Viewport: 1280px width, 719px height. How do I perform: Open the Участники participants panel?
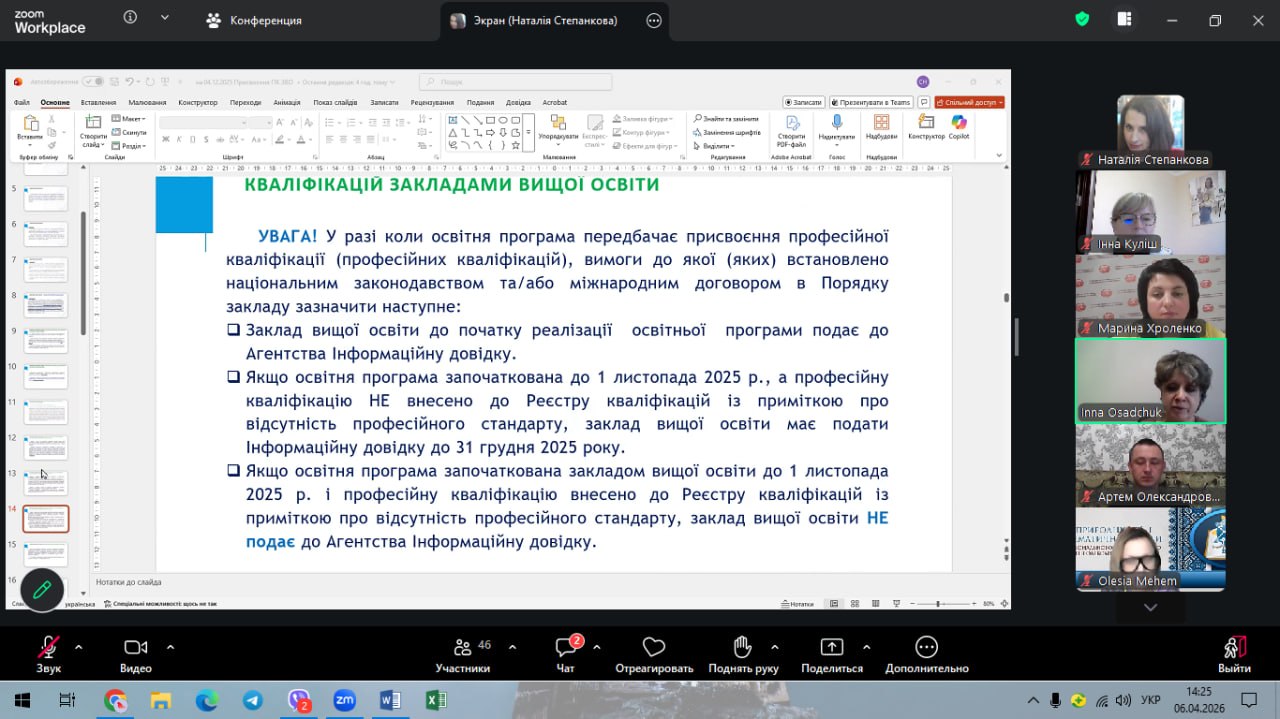click(x=462, y=647)
